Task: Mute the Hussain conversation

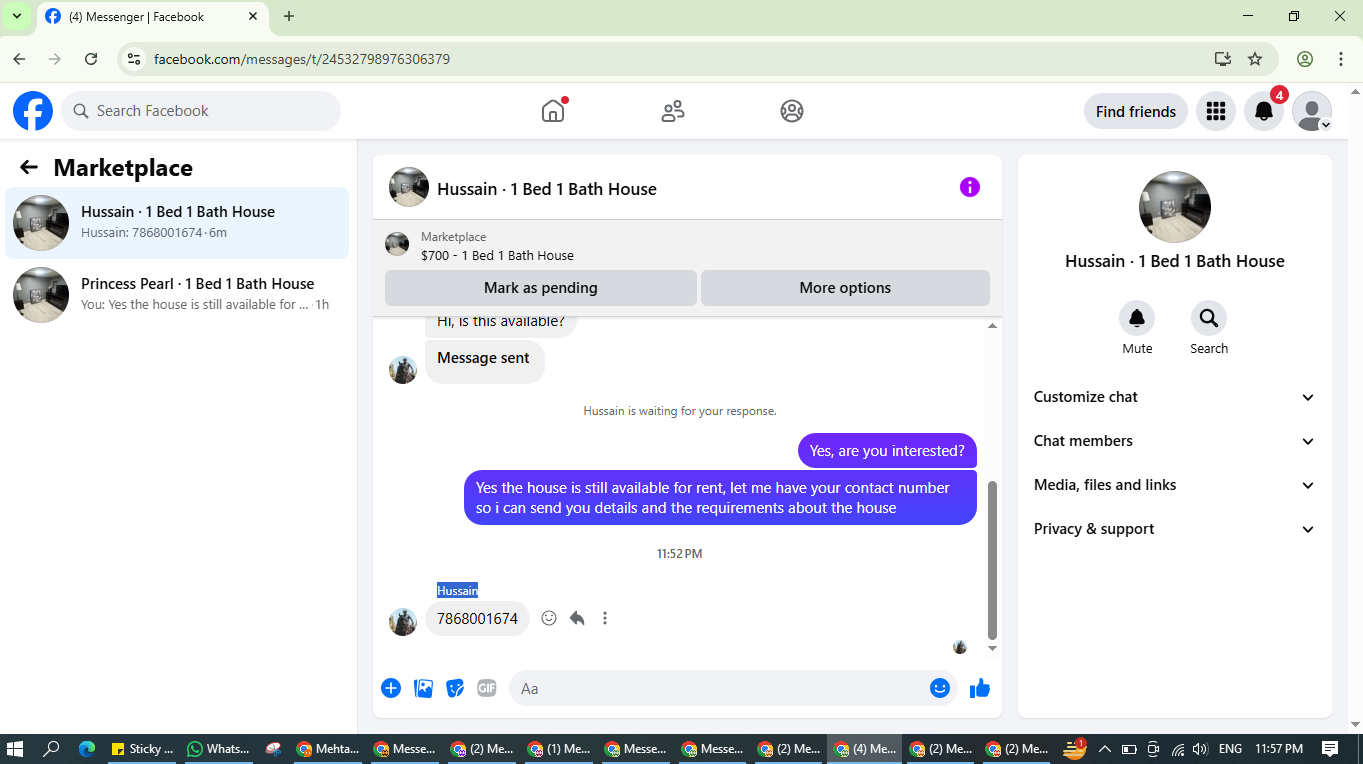Action: [x=1137, y=319]
